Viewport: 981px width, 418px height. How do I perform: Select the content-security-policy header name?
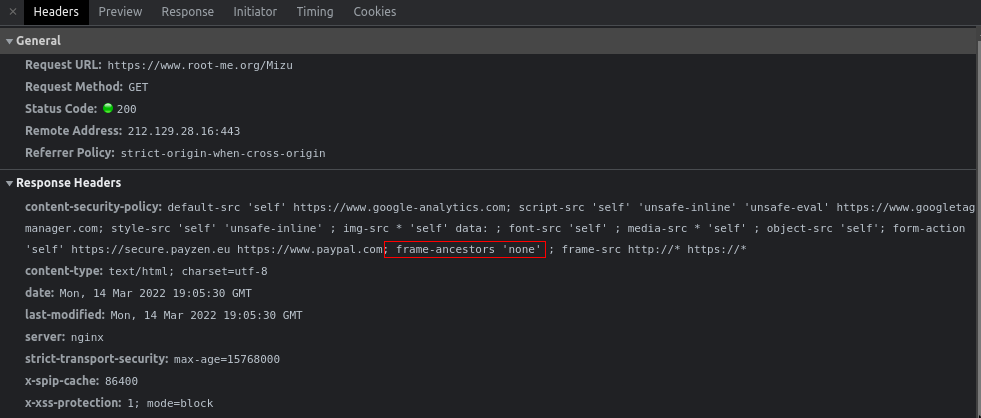pyautogui.click(x=94, y=206)
